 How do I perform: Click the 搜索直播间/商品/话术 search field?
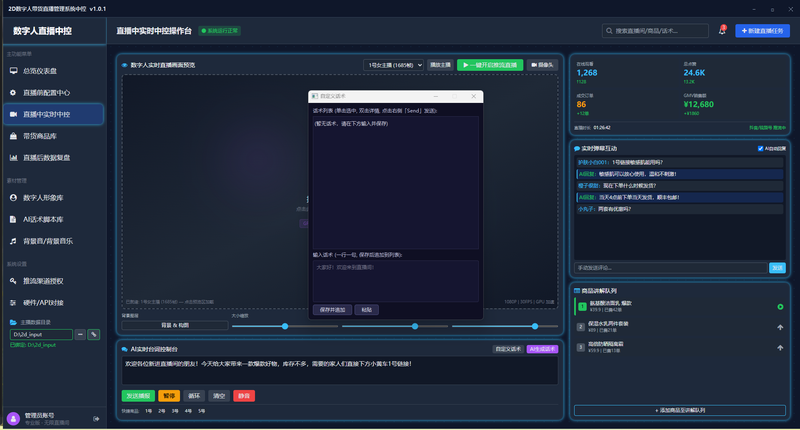pyautogui.click(x=655, y=31)
